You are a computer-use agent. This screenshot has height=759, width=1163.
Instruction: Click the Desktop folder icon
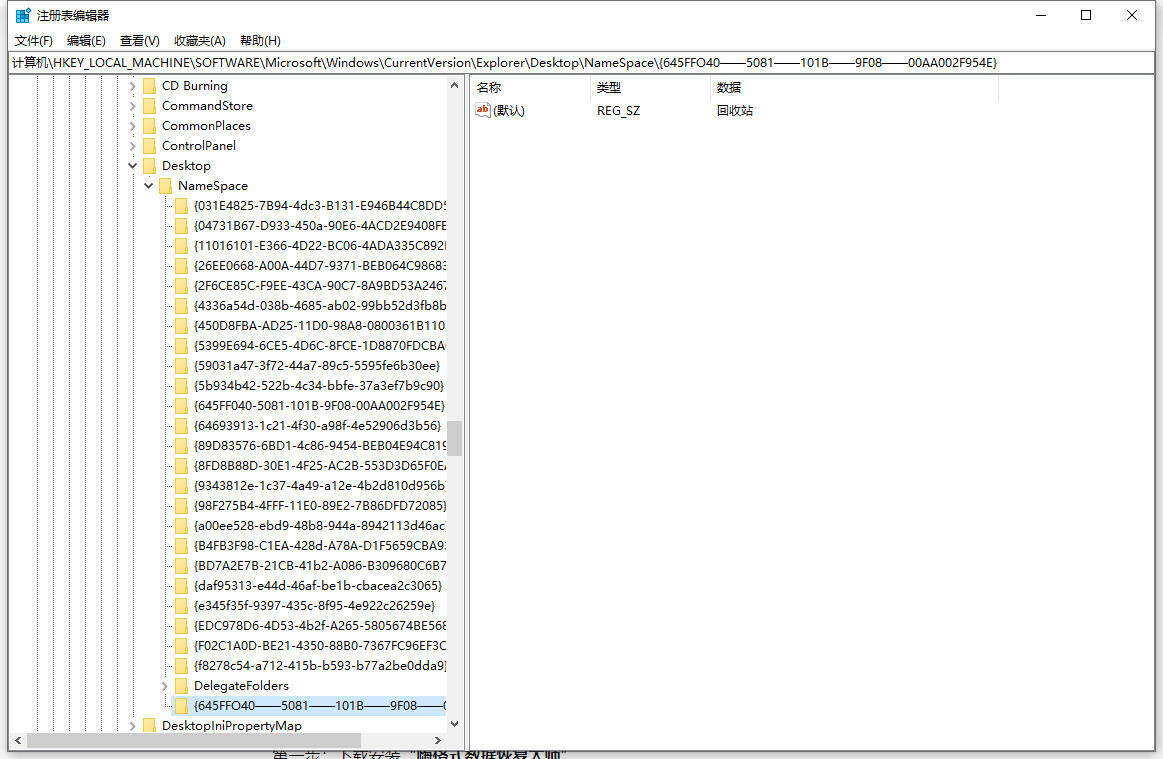[x=149, y=166]
